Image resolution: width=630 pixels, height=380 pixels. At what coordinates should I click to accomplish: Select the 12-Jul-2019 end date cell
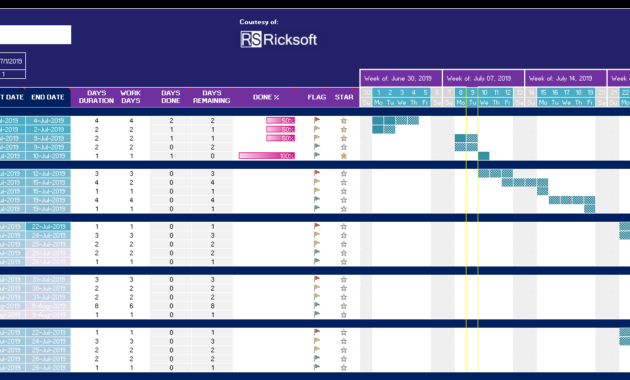pyautogui.click(x=48, y=174)
